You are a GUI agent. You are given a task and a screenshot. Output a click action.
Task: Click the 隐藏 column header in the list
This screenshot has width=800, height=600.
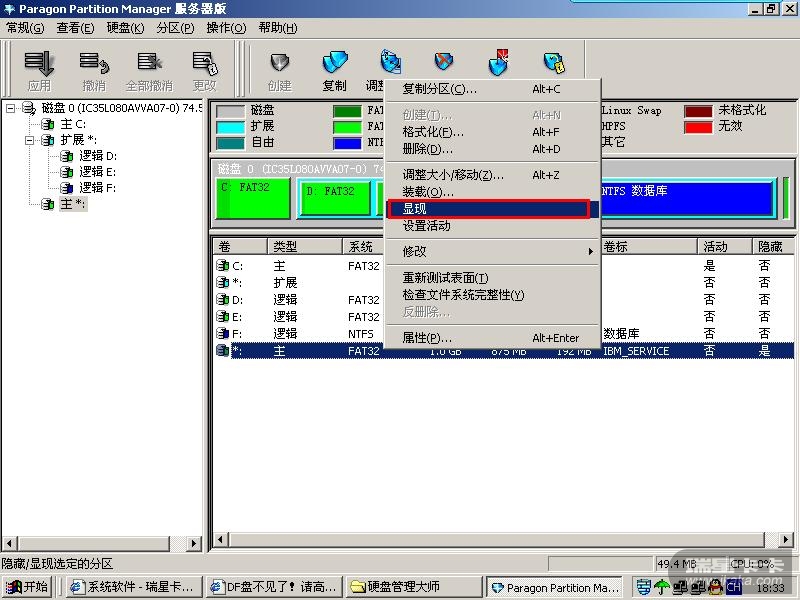(770, 246)
